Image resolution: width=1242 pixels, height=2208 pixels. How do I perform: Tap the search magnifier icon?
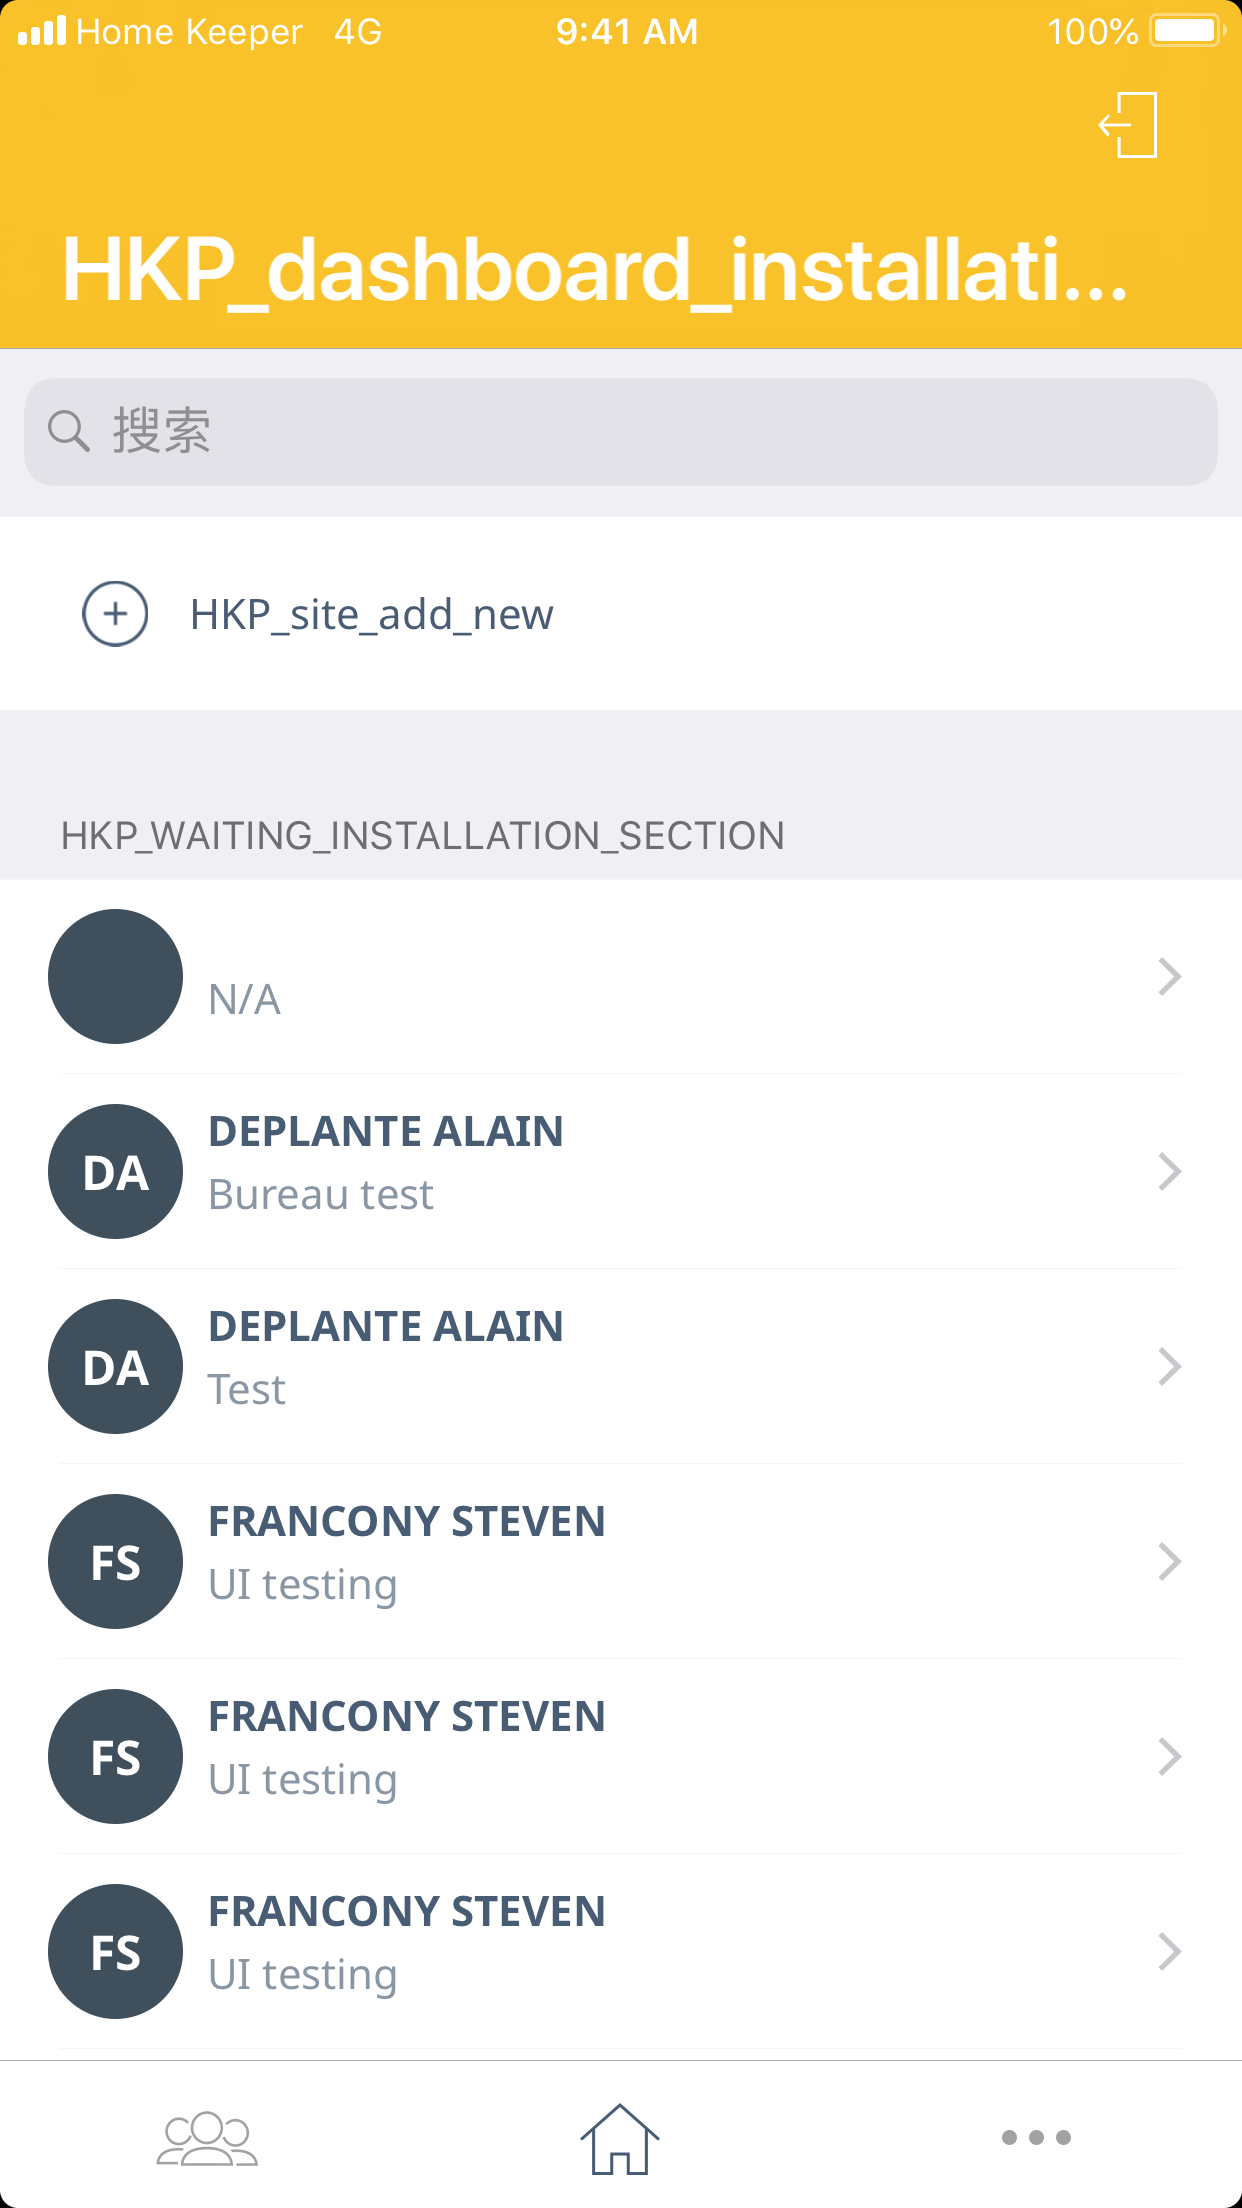68,432
